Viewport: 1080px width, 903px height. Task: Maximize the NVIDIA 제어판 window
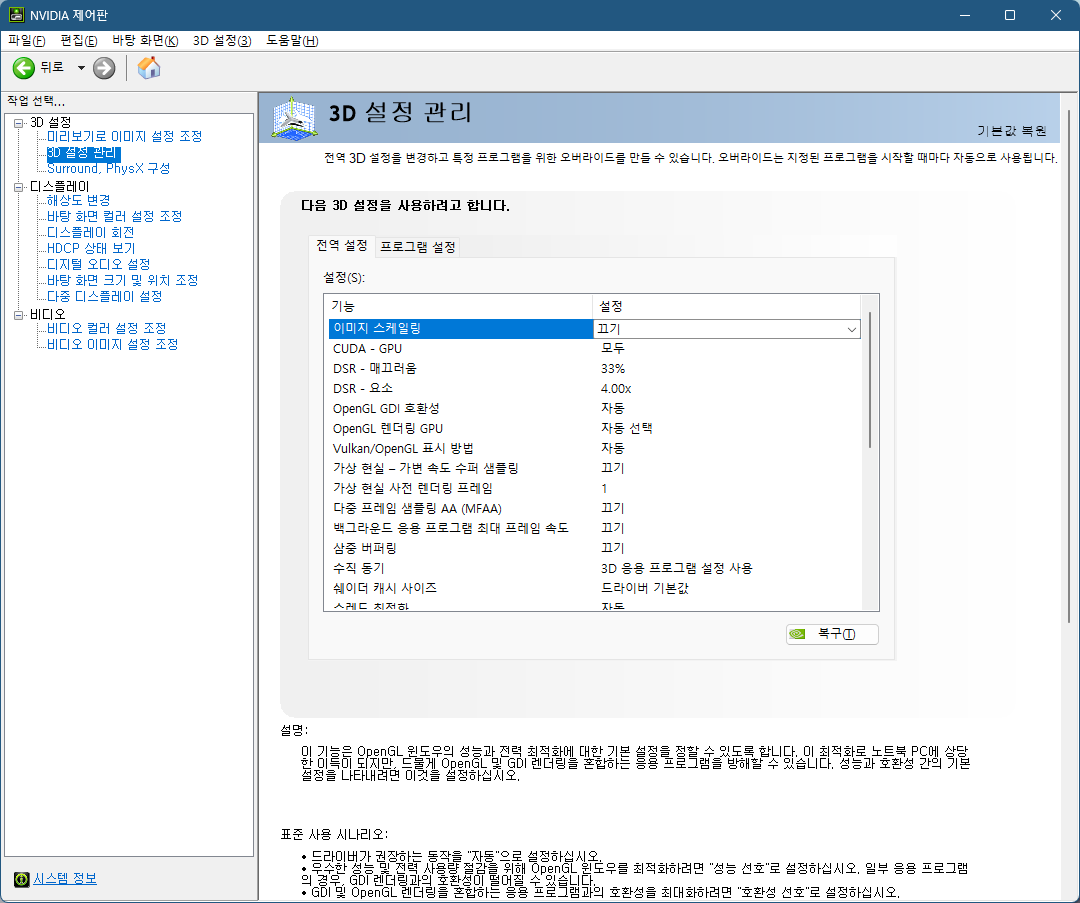tap(1010, 15)
